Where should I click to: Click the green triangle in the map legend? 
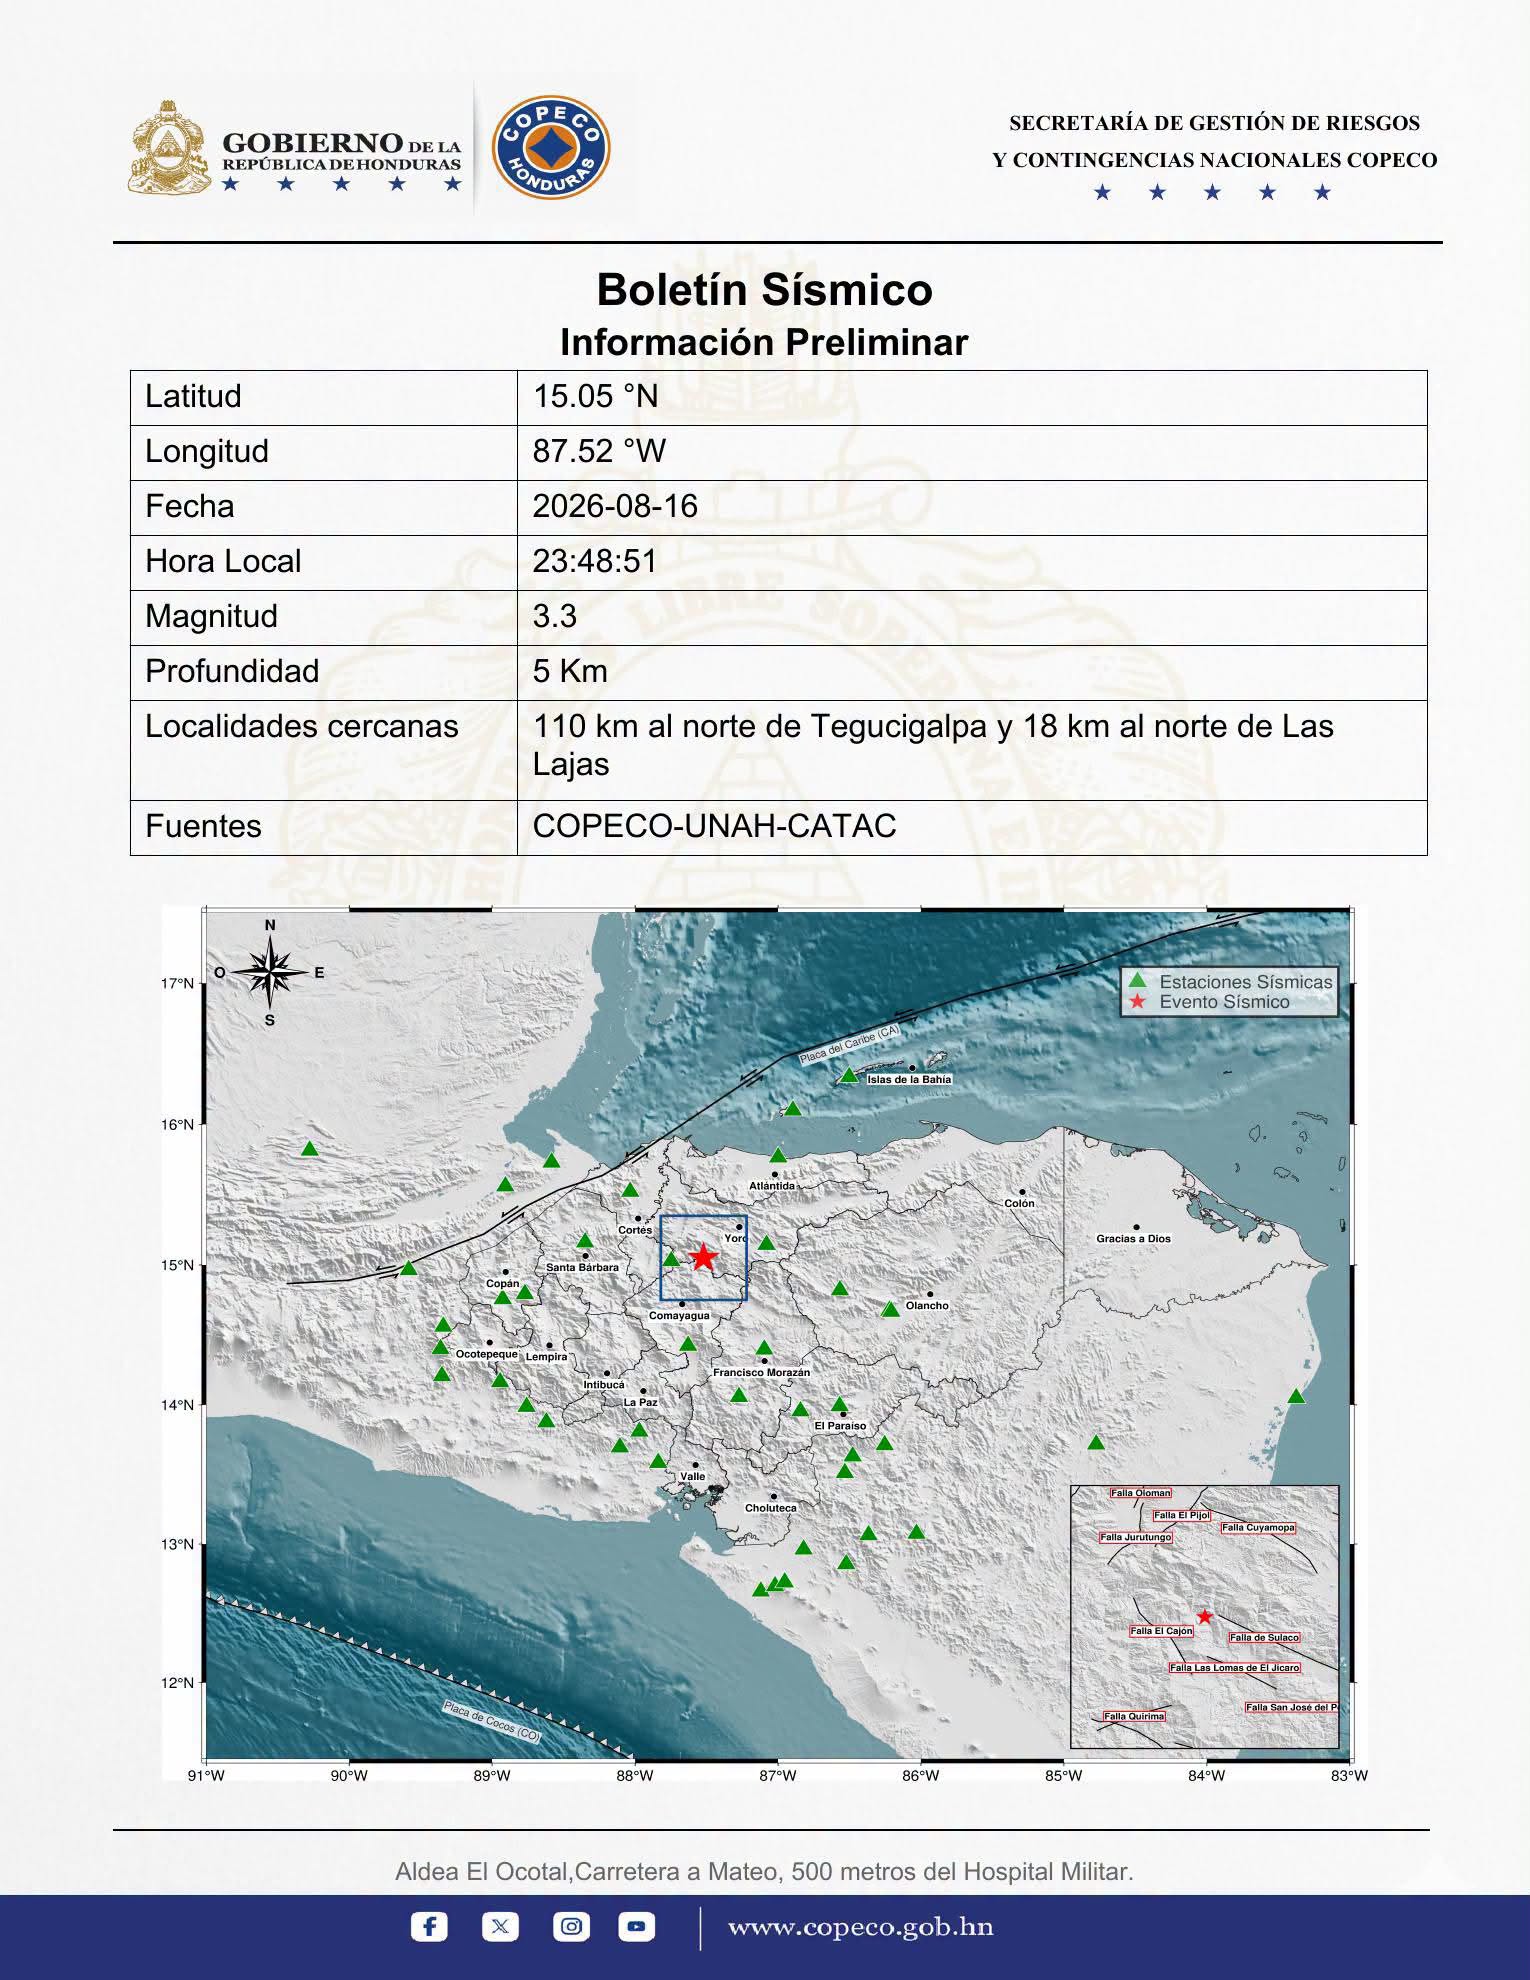tap(1136, 980)
